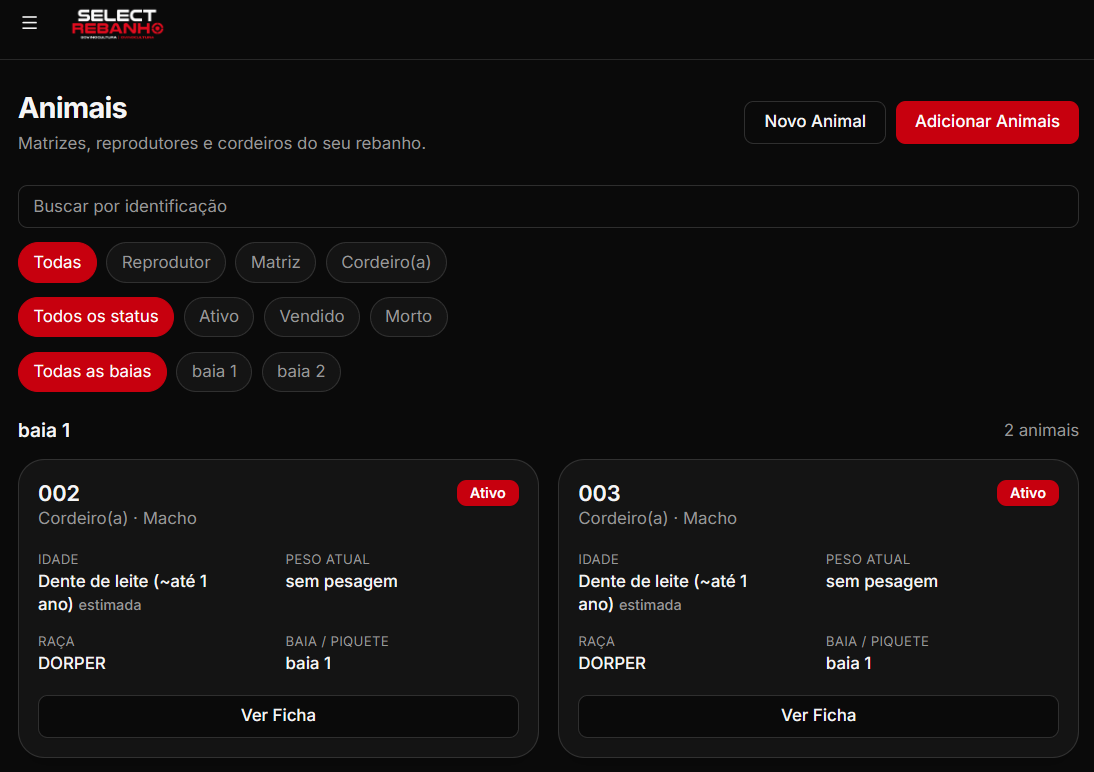1094x772 pixels.
Task: Filter list by baia 2 chip
Action: pos(301,372)
